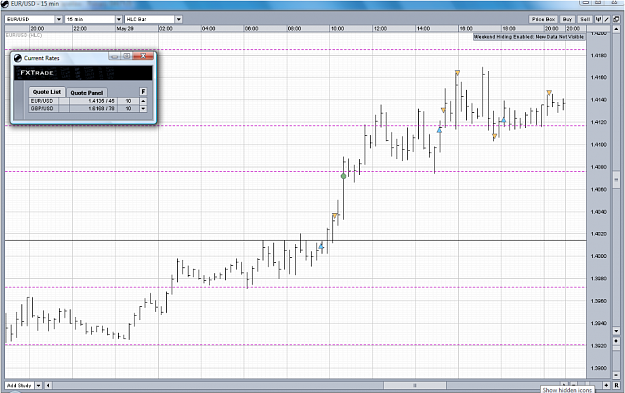The height and width of the screenshot is (393, 625).
Task: Select the EUR/USD row in quote list
Action: coord(84,101)
